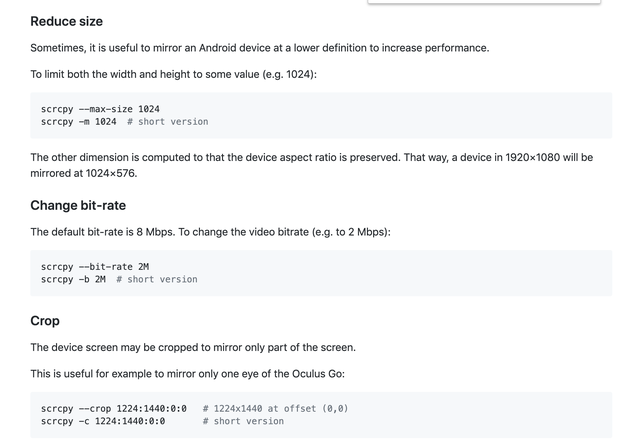This screenshot has height=444, width=640.
Task: Click the "default bit-rate is 8 Mbps" sentence
Action: pos(210,232)
